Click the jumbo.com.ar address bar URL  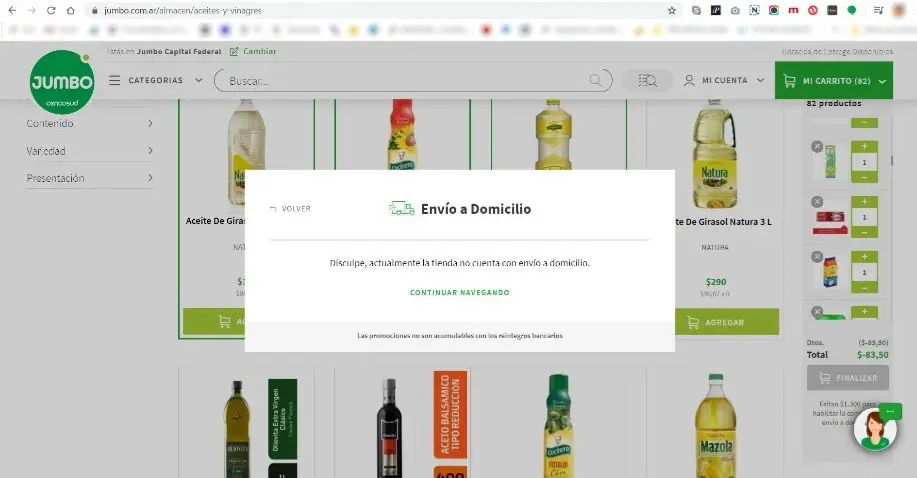(183, 11)
